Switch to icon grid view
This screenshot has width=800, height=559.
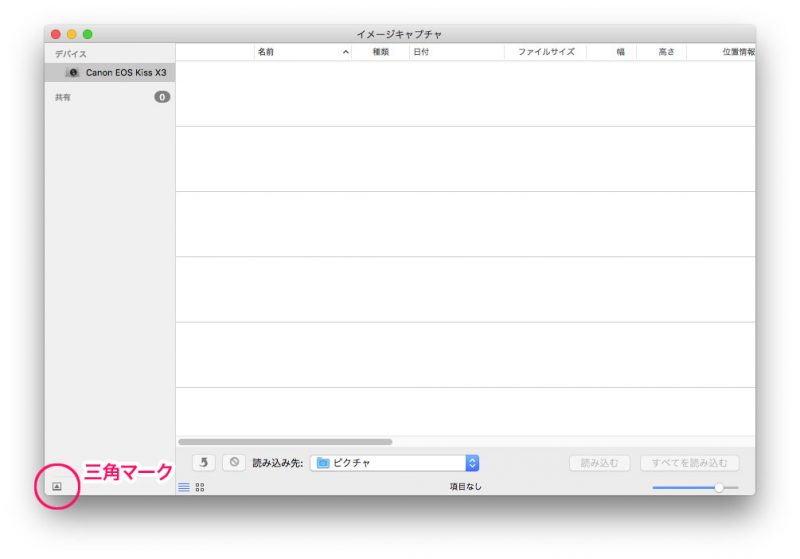pos(200,487)
